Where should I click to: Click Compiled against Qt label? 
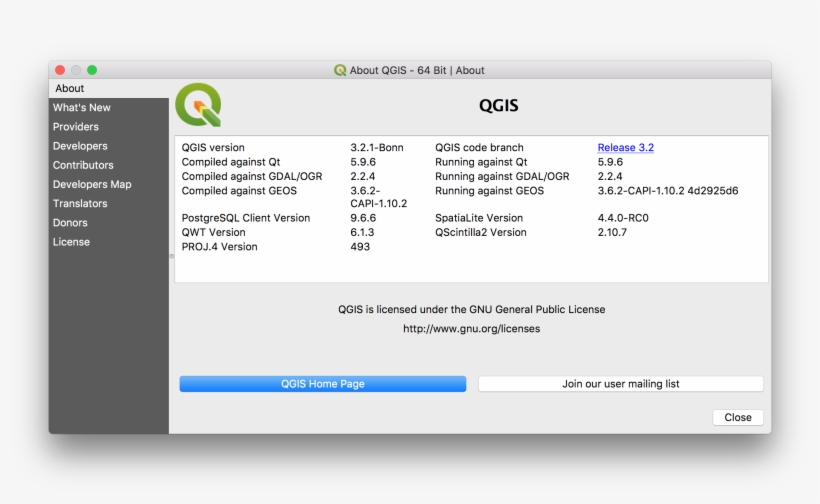(231, 162)
